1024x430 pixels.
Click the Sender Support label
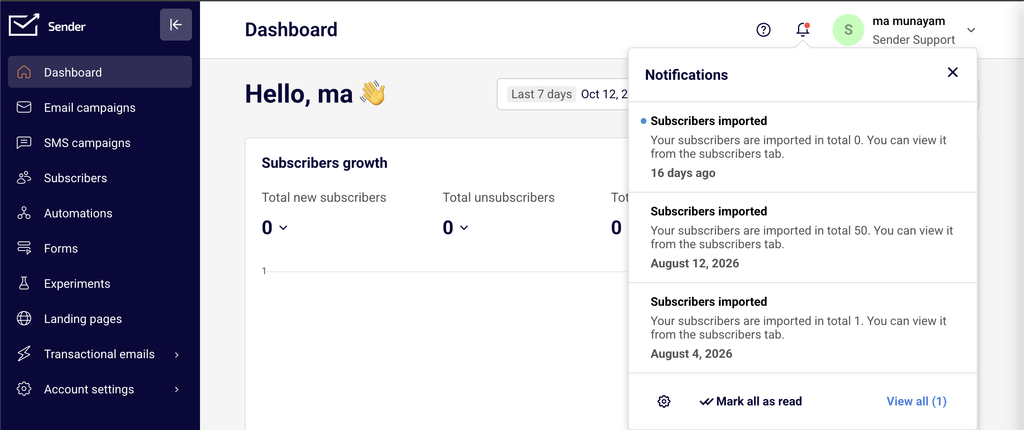(914, 40)
